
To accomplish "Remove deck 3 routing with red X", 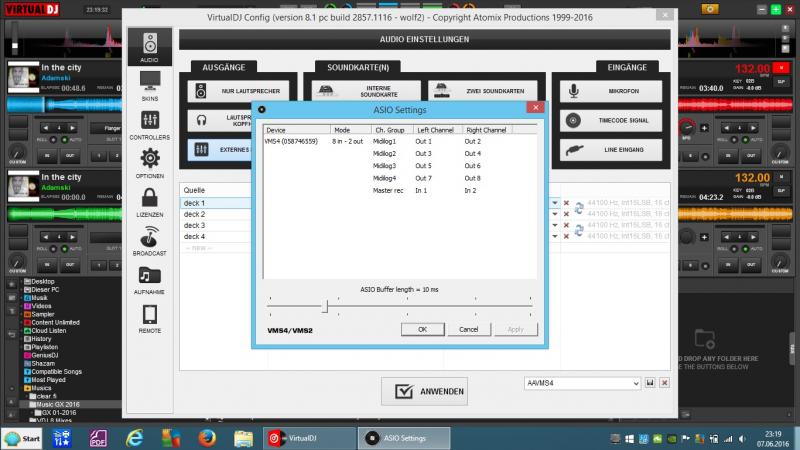I will 566,226.
